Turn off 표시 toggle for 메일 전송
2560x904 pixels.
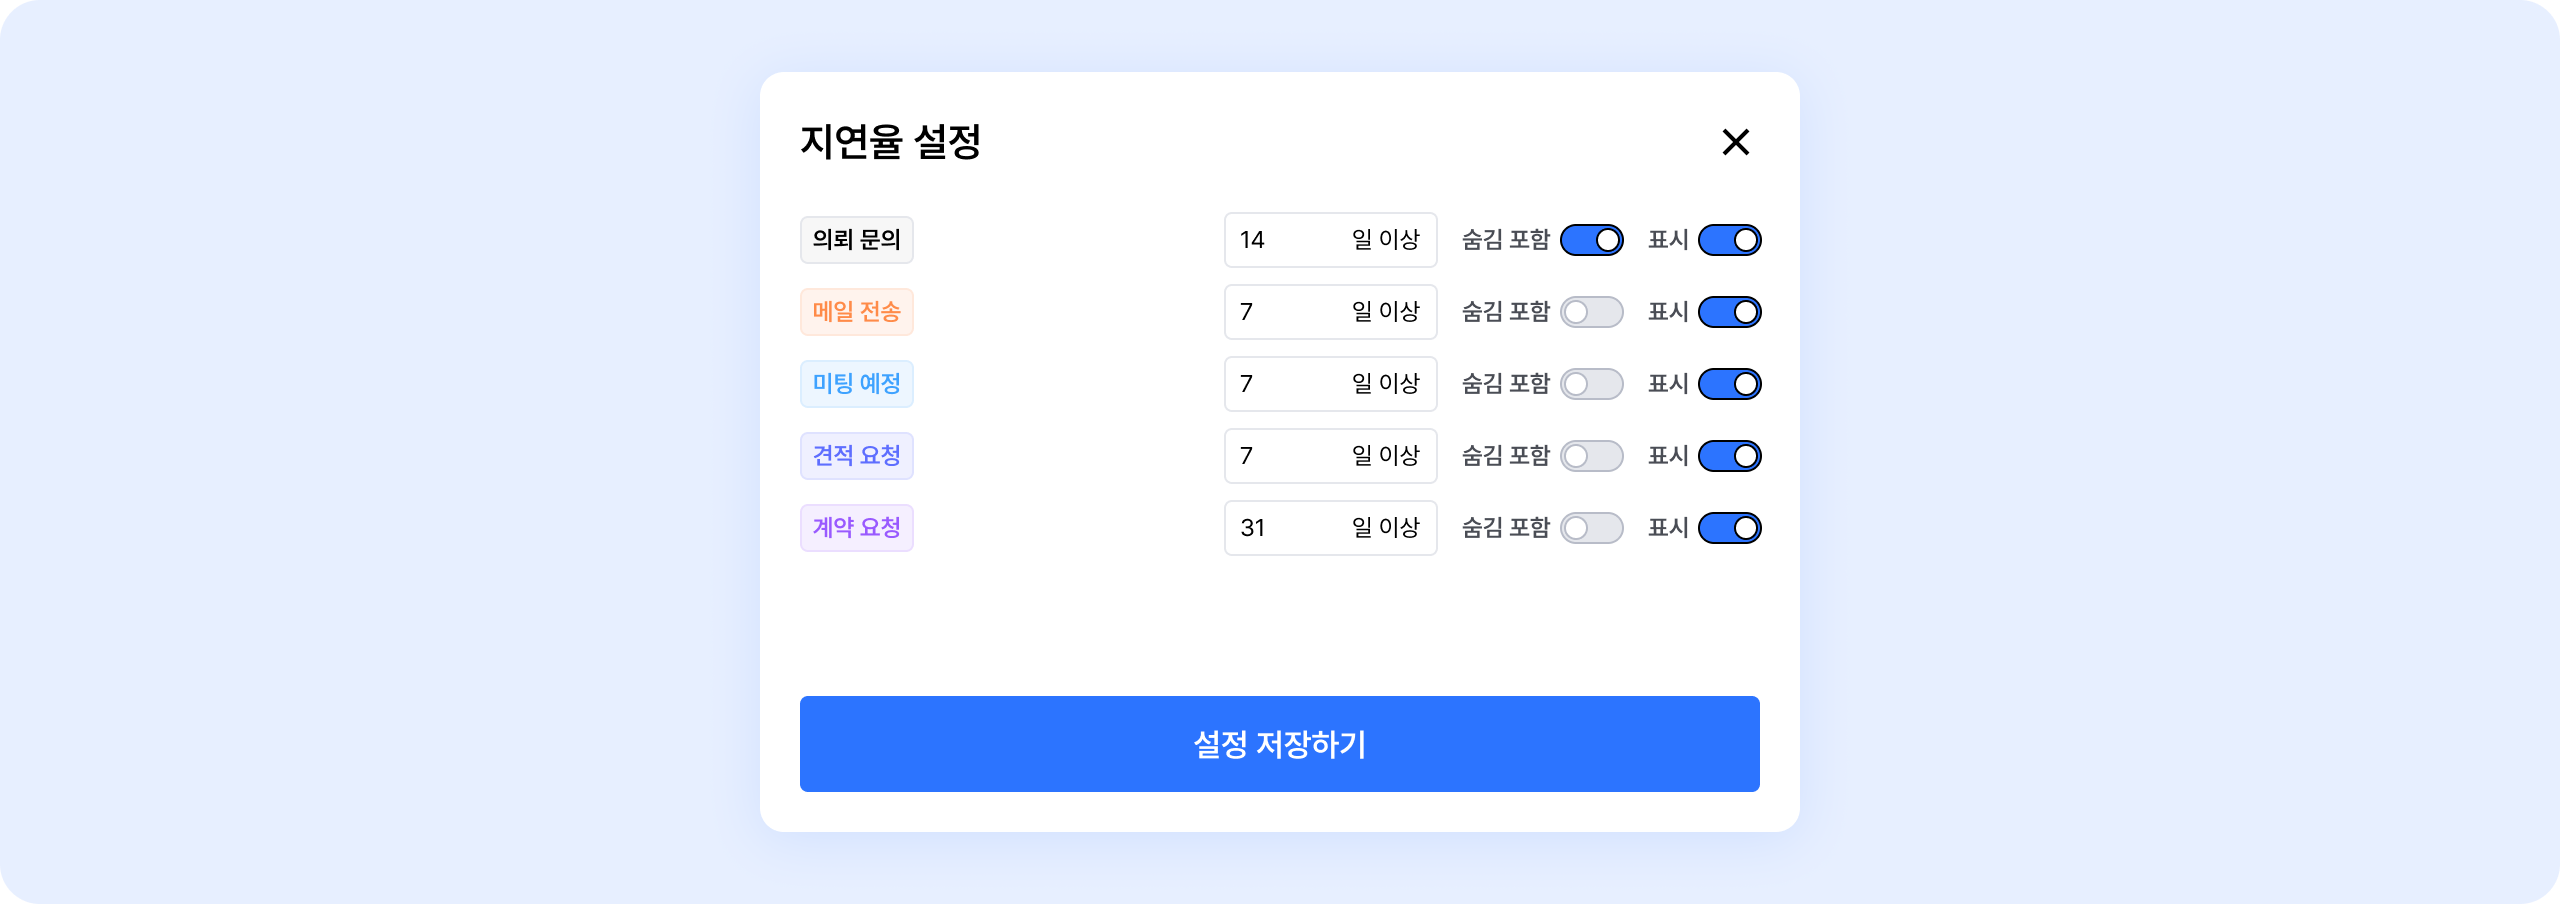click(1729, 312)
